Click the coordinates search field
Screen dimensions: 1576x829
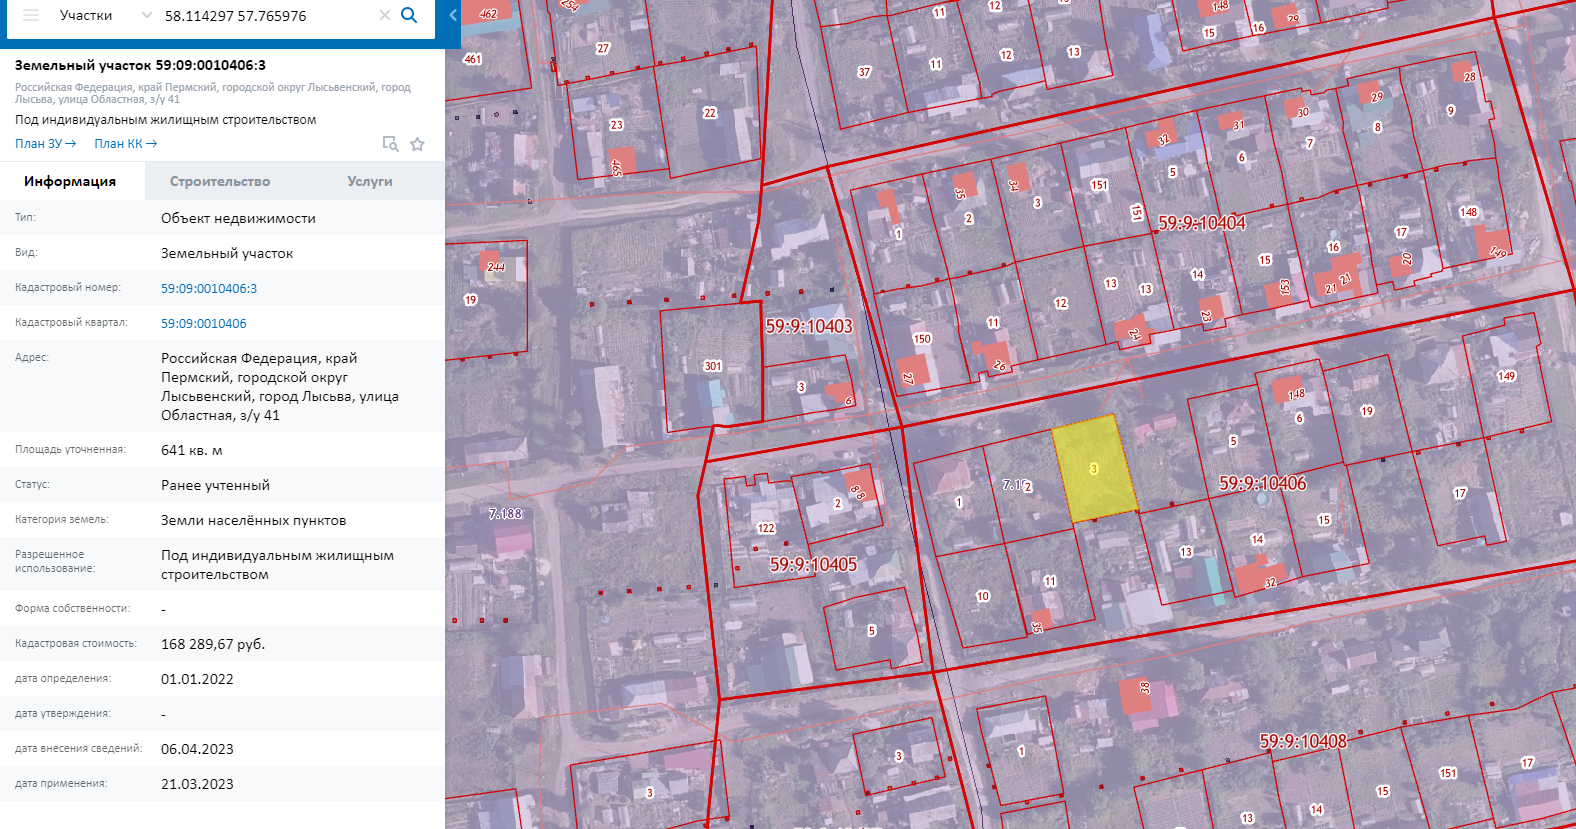tap(265, 16)
